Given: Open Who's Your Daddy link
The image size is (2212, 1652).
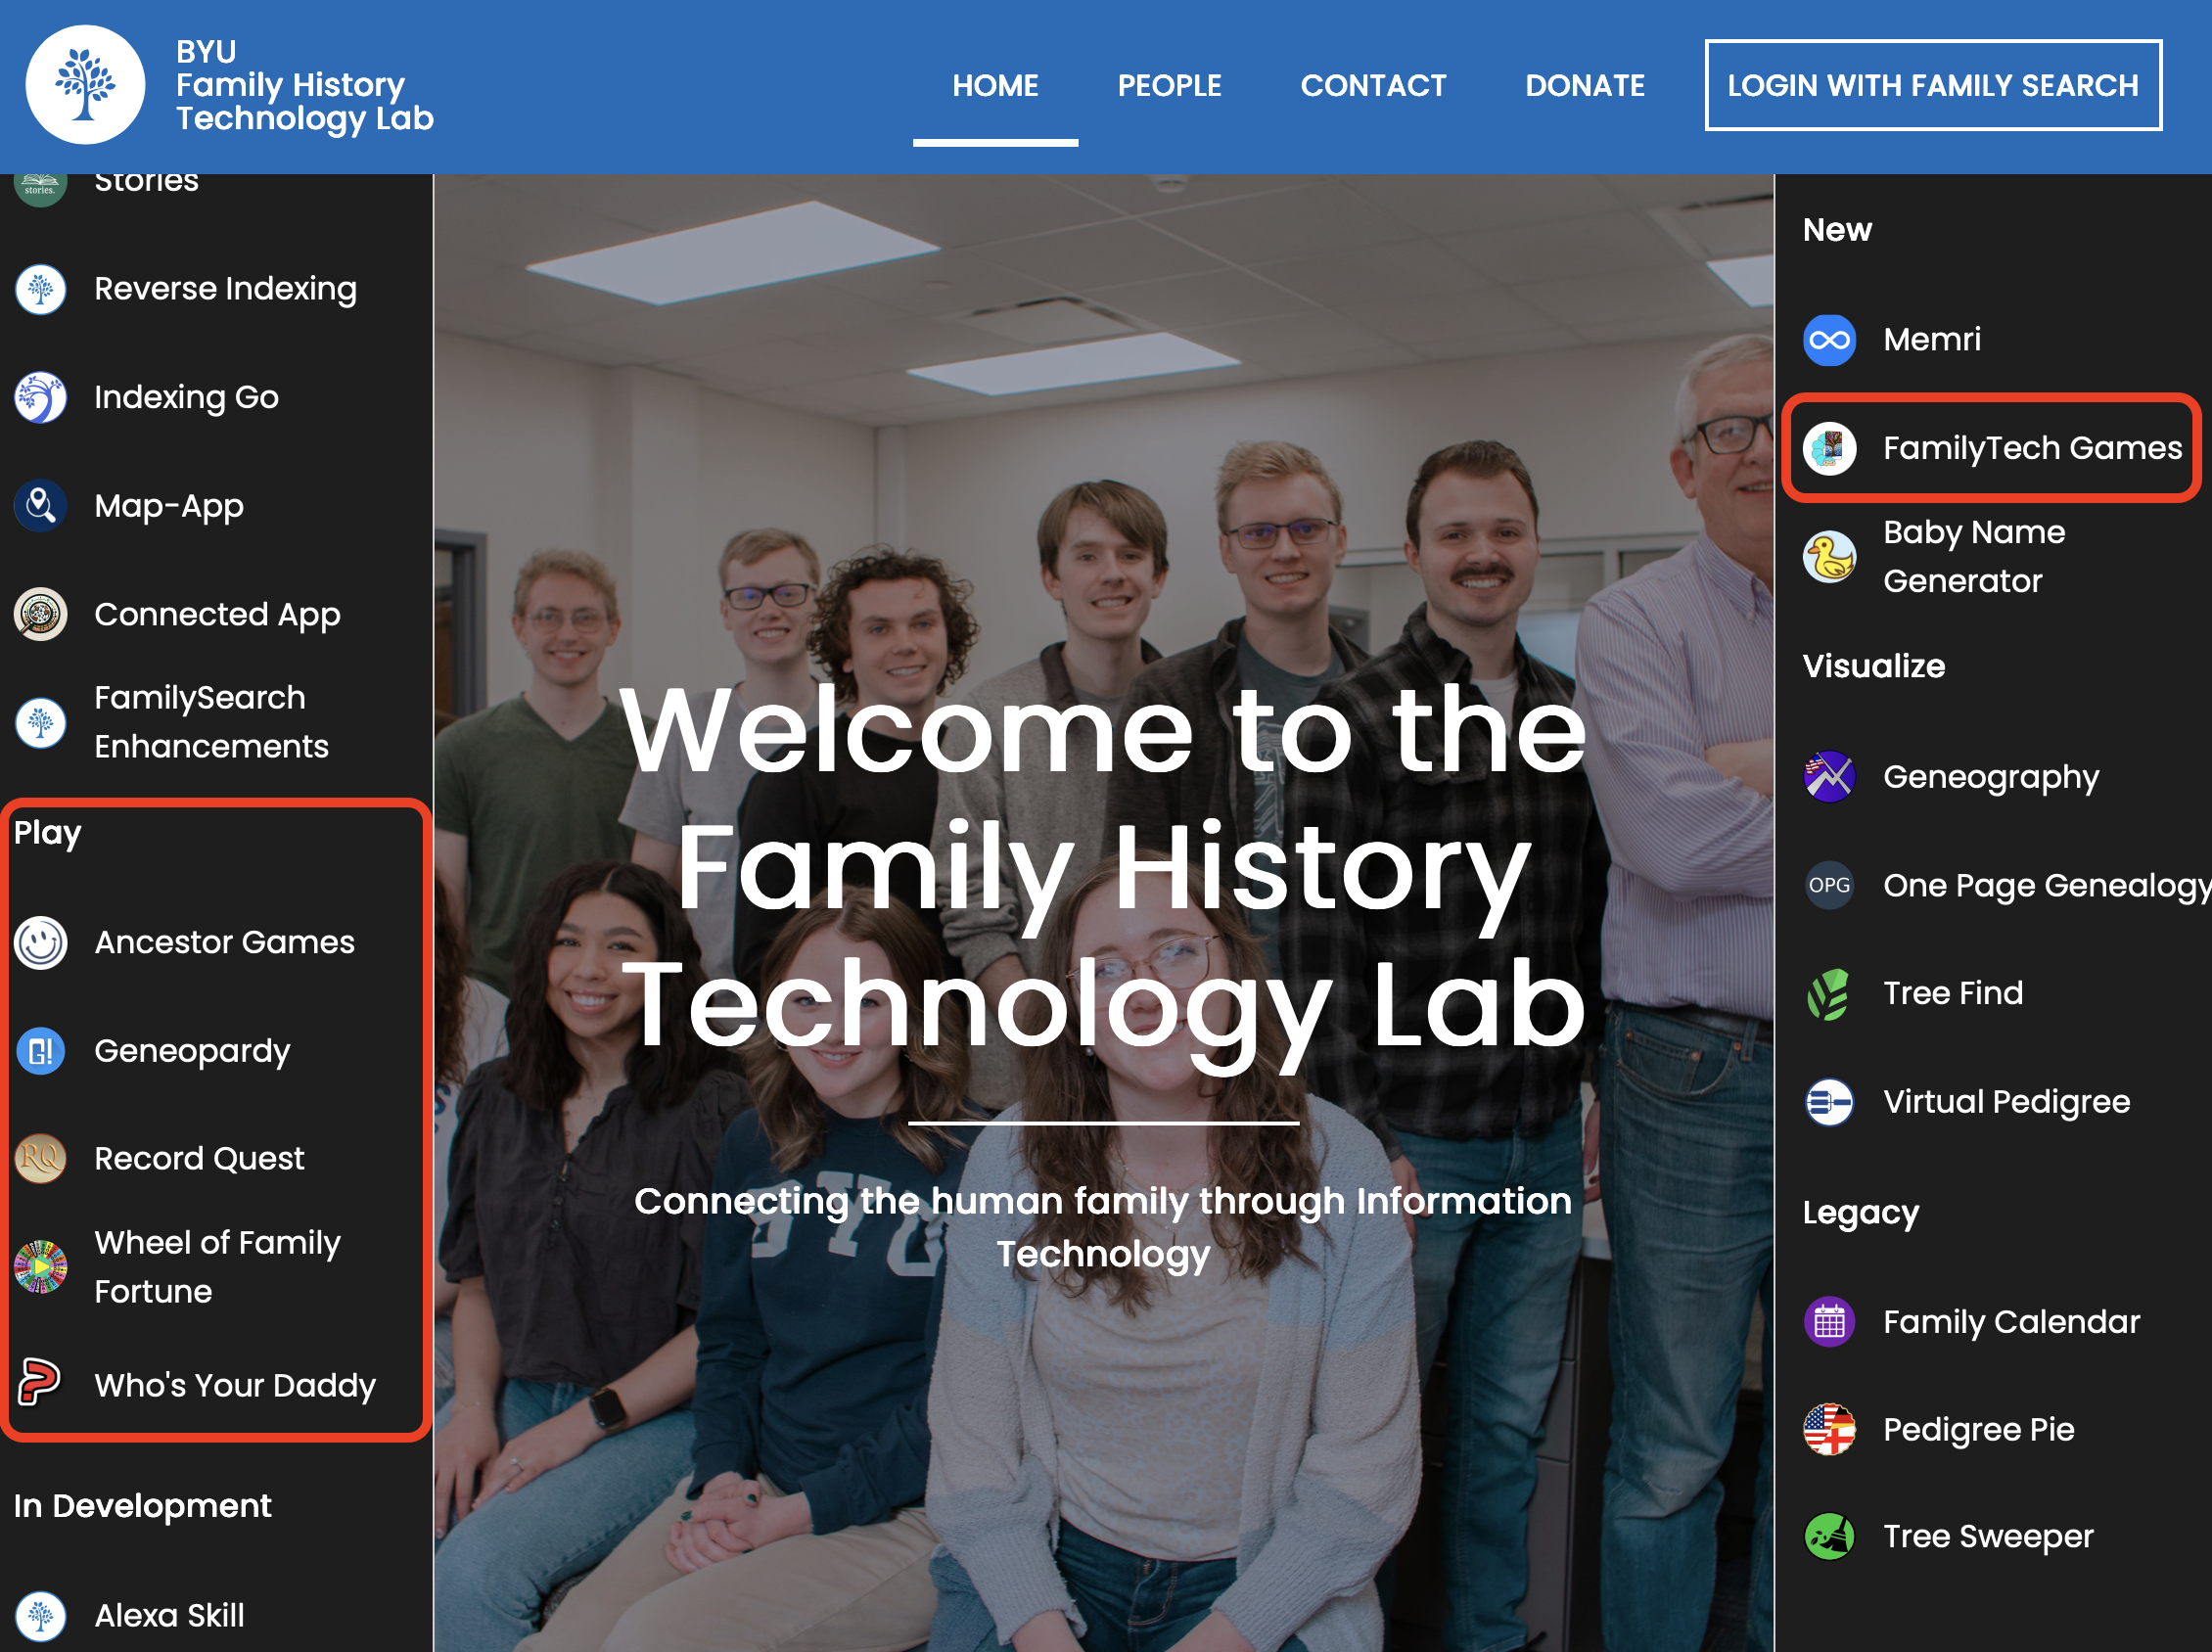Looking at the screenshot, I should (x=235, y=1385).
